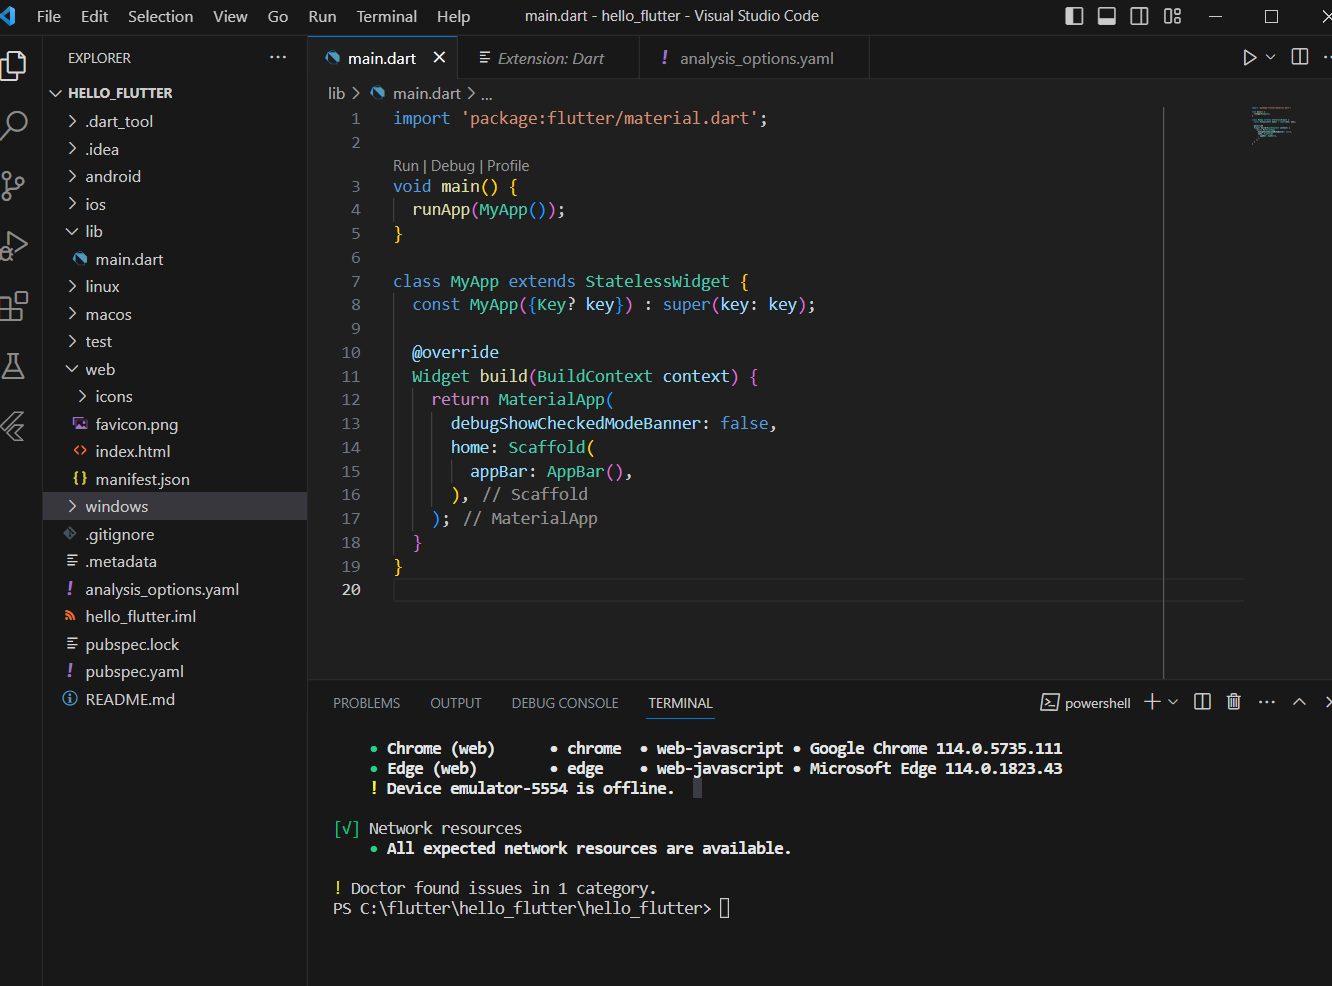Toggle secondary side bar layout button
Image resolution: width=1332 pixels, height=986 pixels.
point(1139,16)
